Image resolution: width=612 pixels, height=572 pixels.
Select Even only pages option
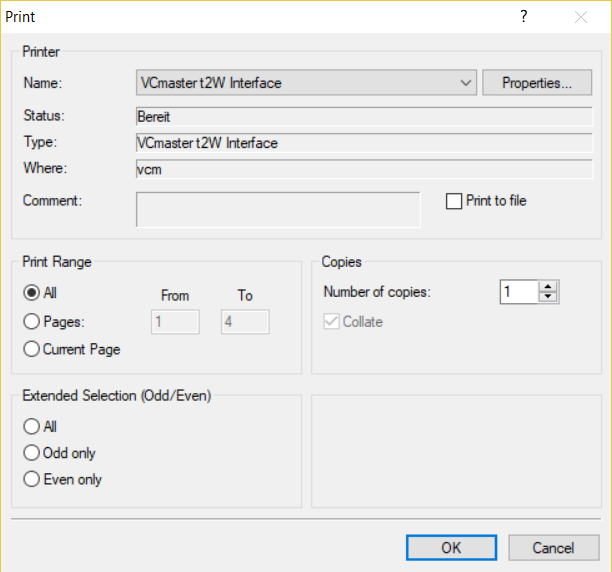pyautogui.click(x=32, y=479)
